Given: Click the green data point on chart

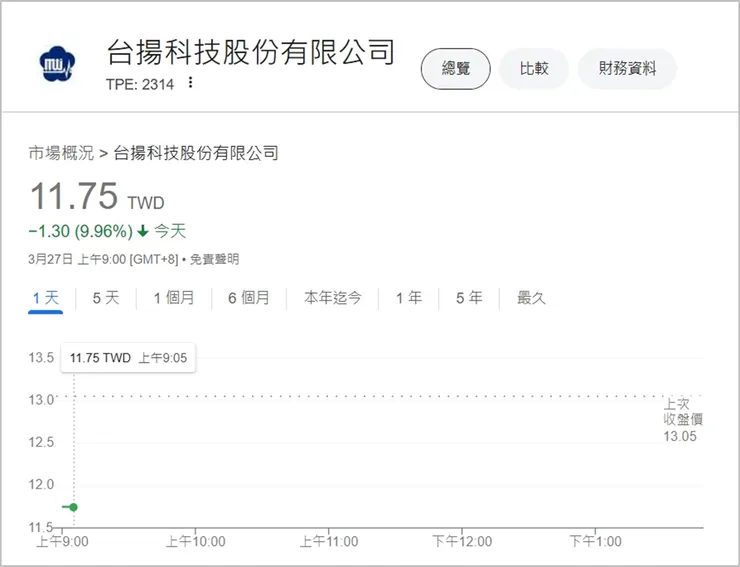Looking at the screenshot, I should [73, 507].
